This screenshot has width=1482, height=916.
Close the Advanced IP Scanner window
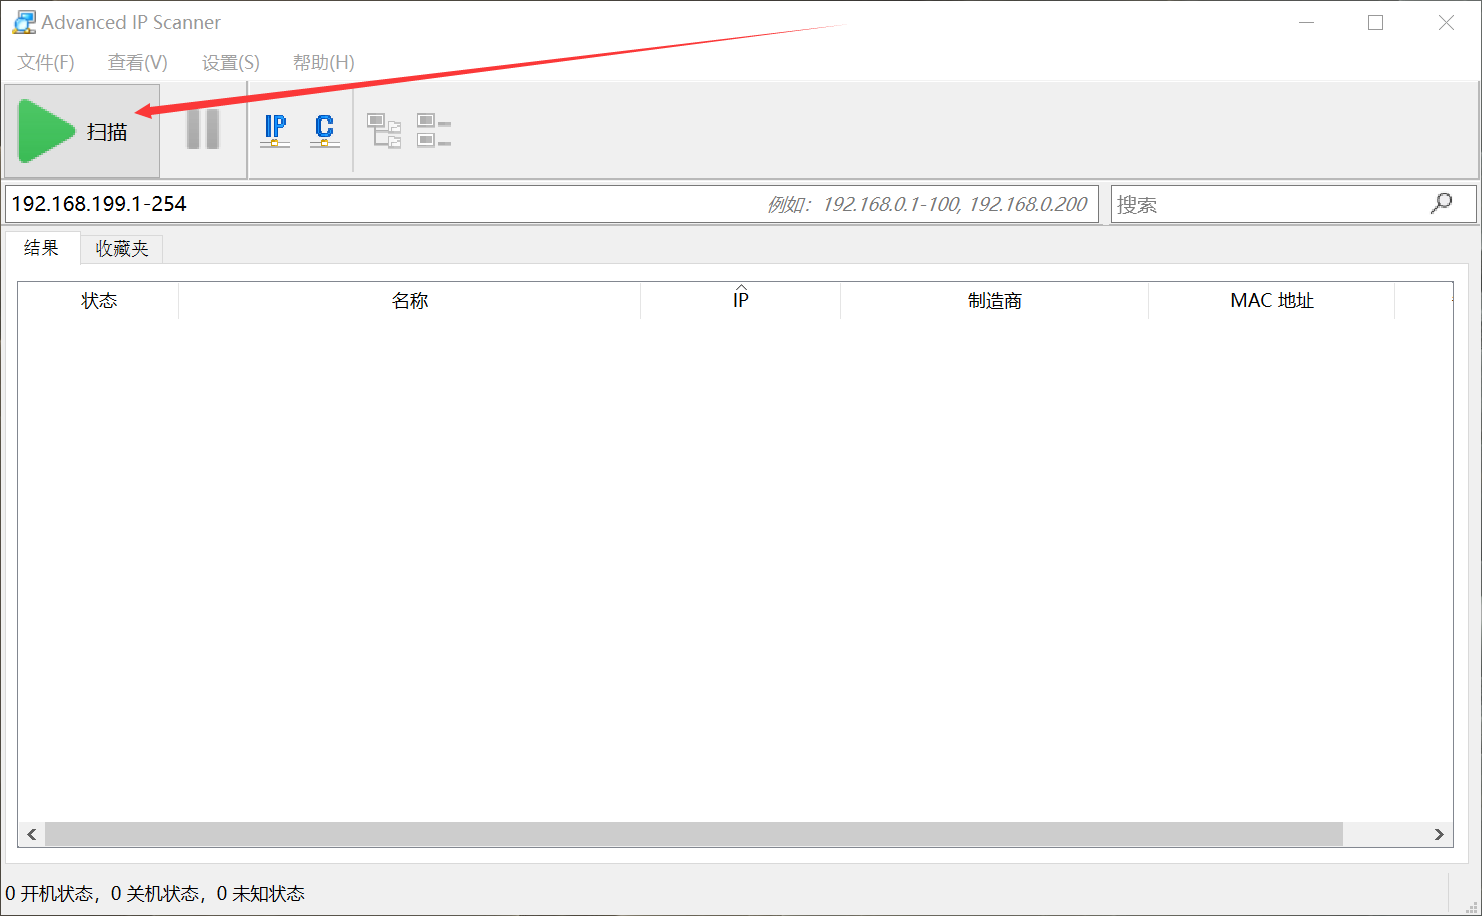1446,23
